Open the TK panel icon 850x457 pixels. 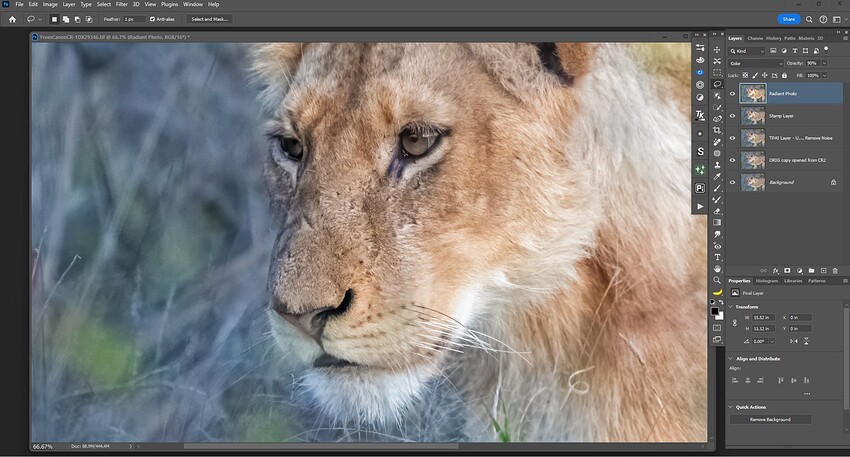(x=700, y=115)
